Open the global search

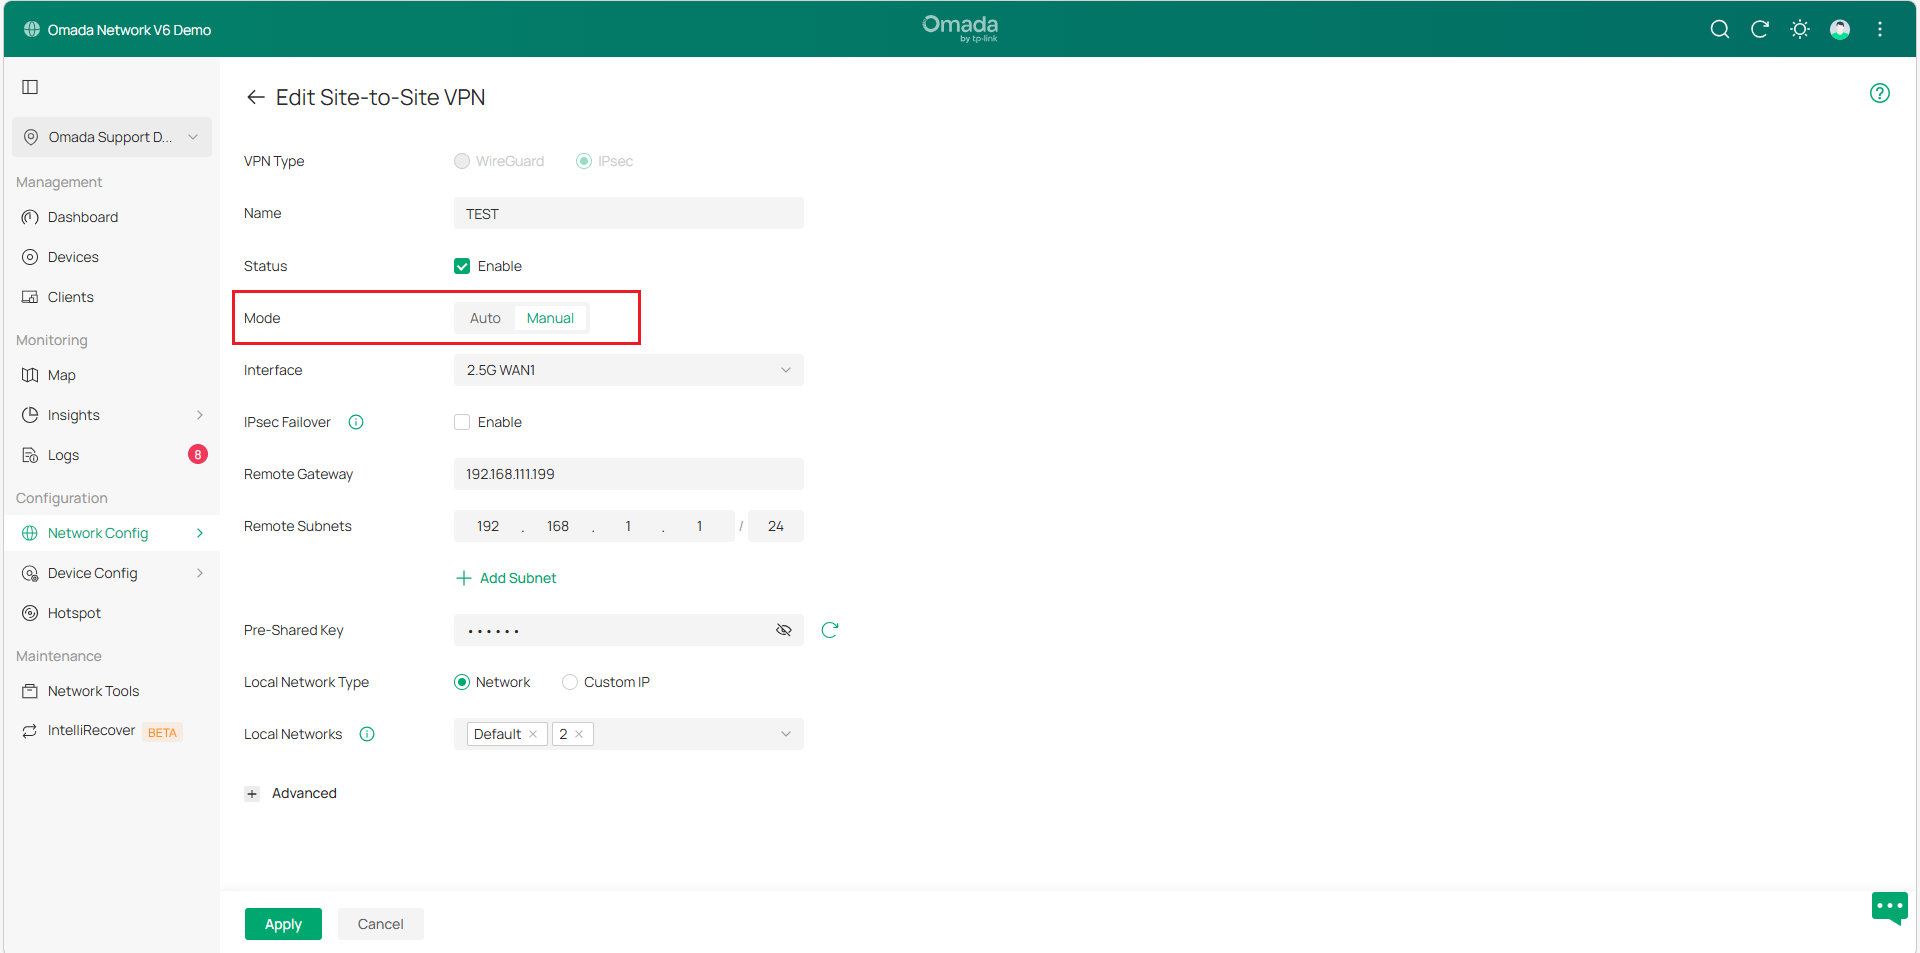coord(1719,29)
